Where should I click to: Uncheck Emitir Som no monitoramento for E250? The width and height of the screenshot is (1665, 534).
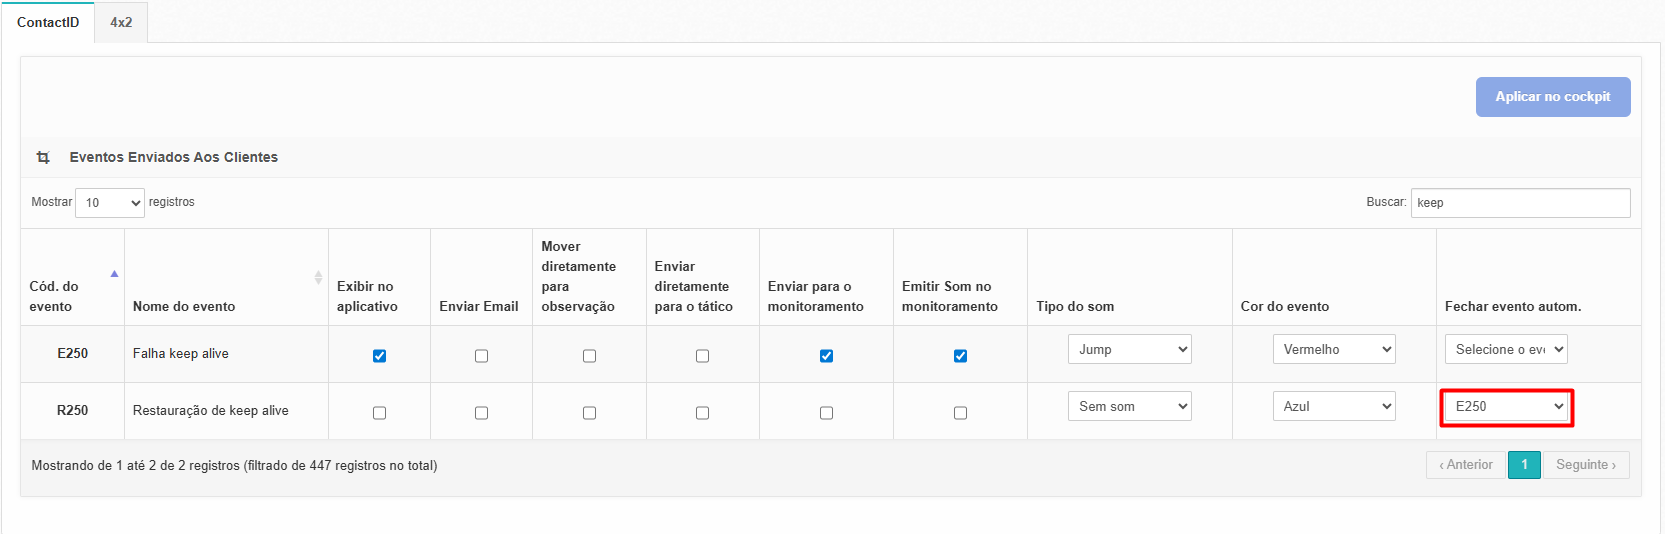coord(960,356)
